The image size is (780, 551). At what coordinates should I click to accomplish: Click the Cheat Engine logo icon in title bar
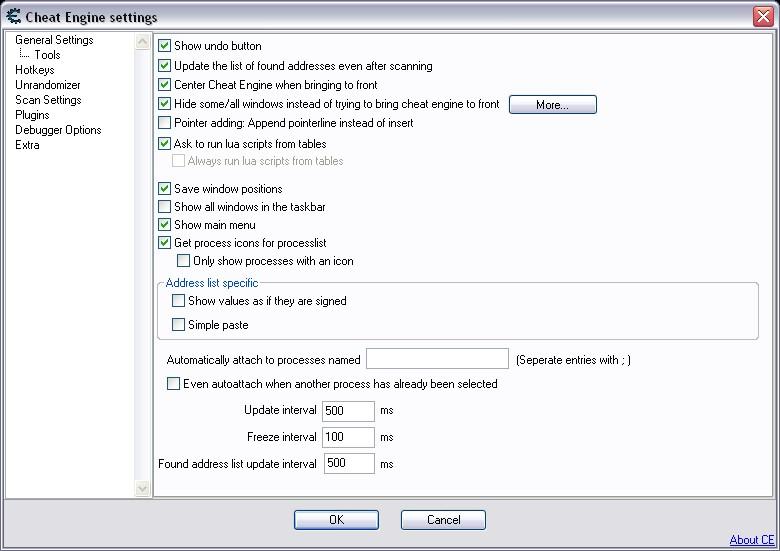13,16
